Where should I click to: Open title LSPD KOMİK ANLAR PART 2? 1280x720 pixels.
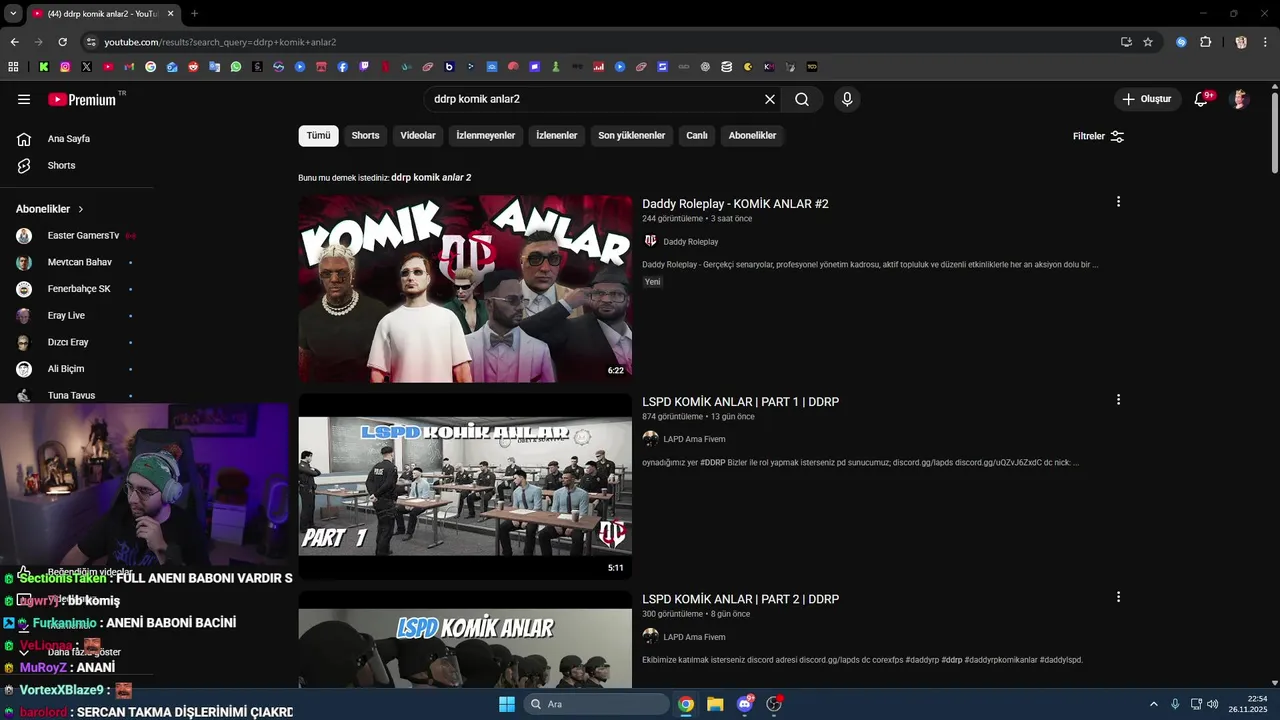point(740,599)
